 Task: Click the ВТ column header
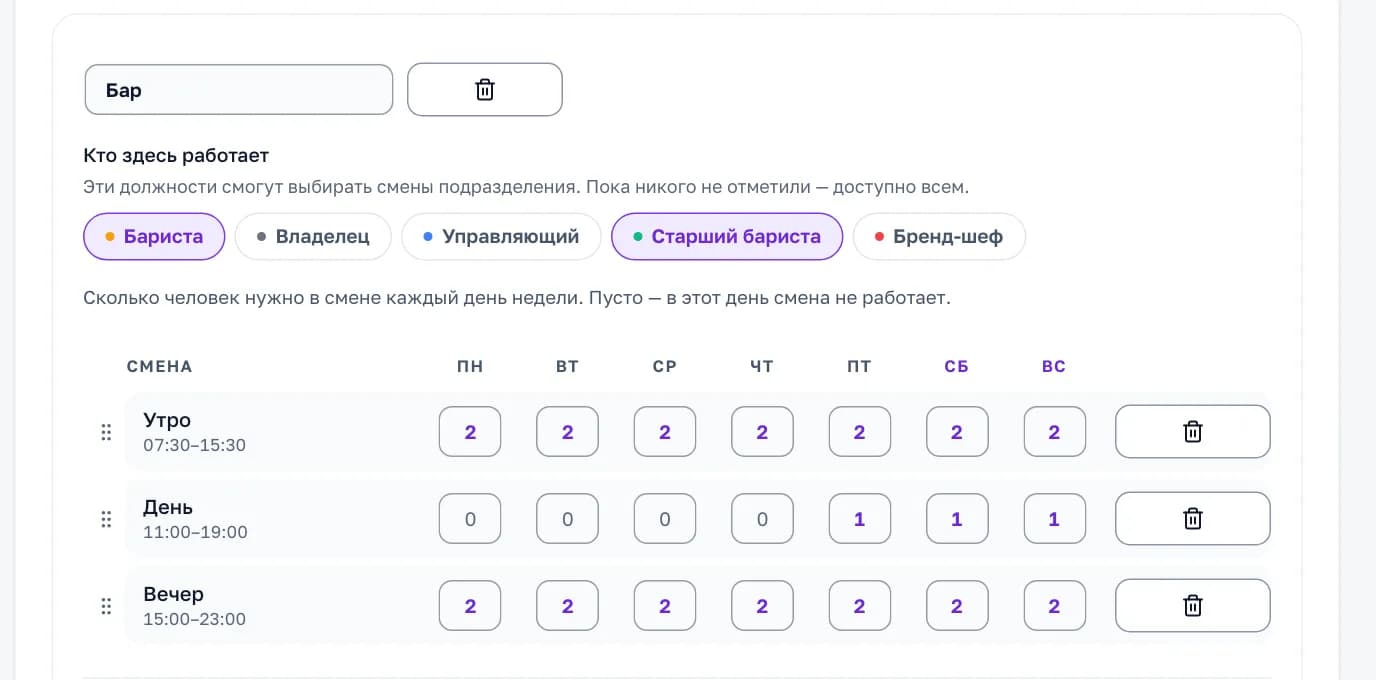coord(567,366)
